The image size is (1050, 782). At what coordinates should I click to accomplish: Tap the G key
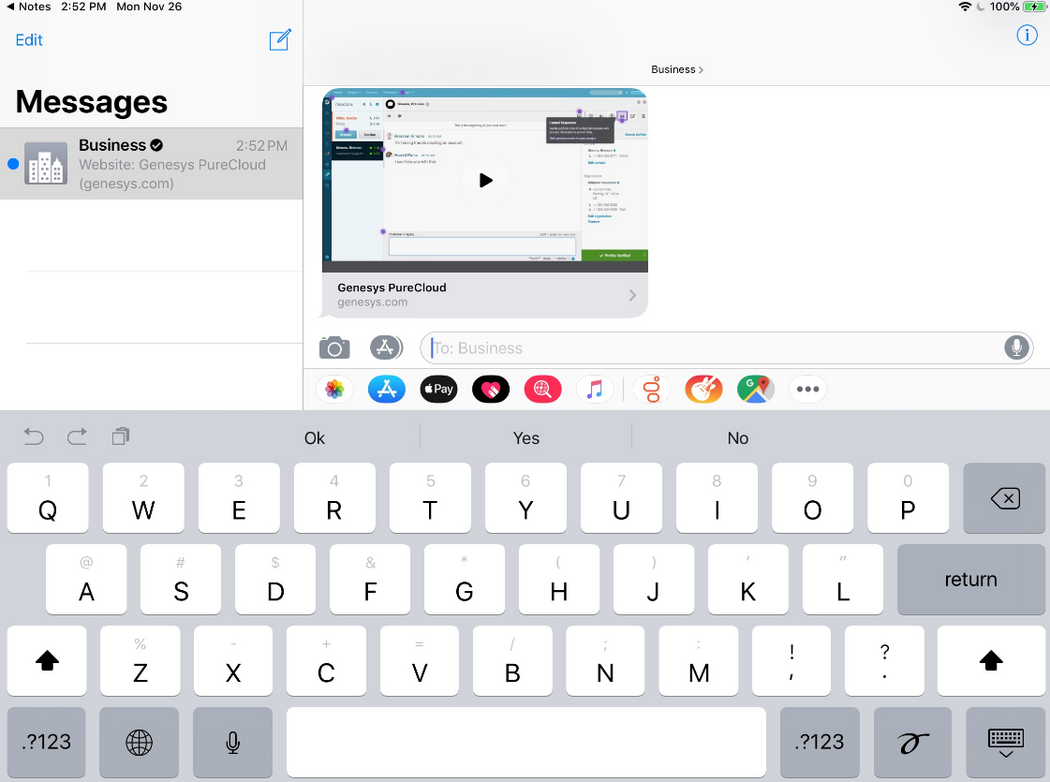click(464, 579)
